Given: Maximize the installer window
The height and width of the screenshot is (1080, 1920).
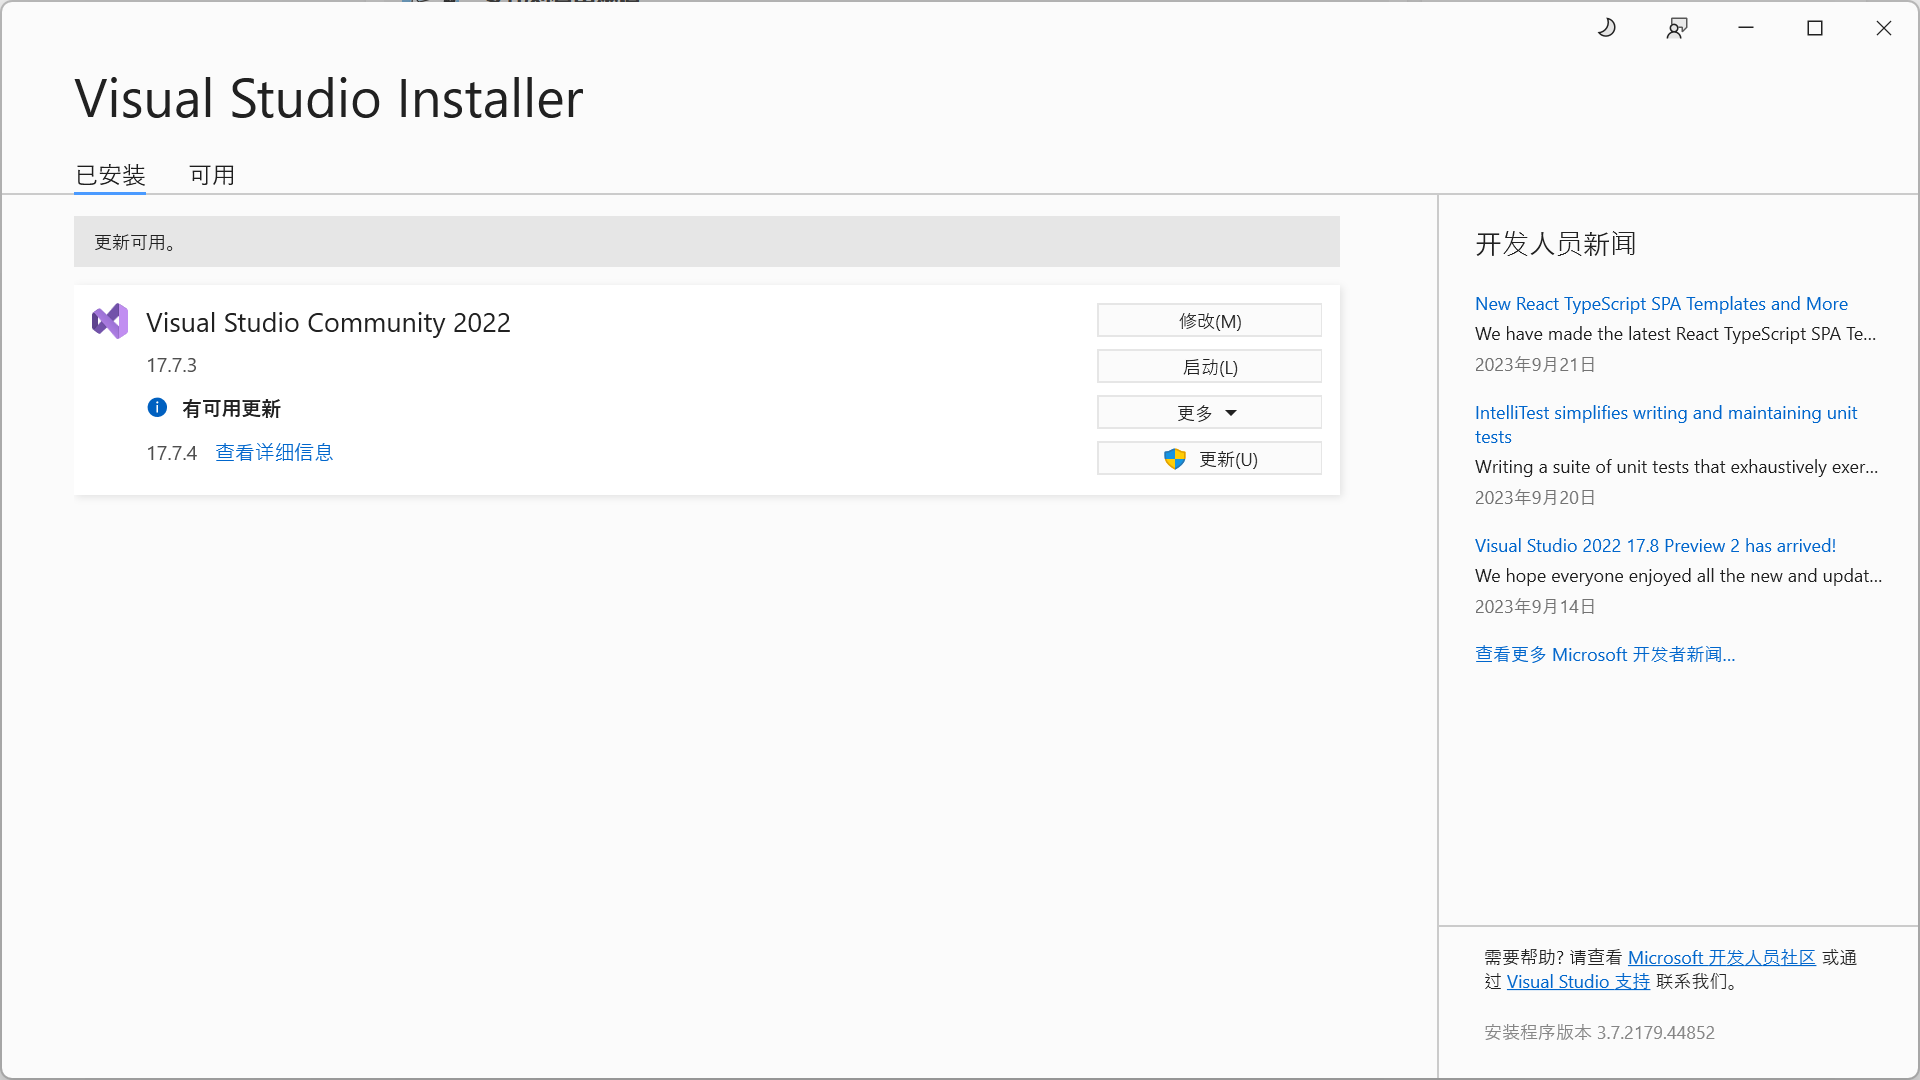Looking at the screenshot, I should [1815, 28].
